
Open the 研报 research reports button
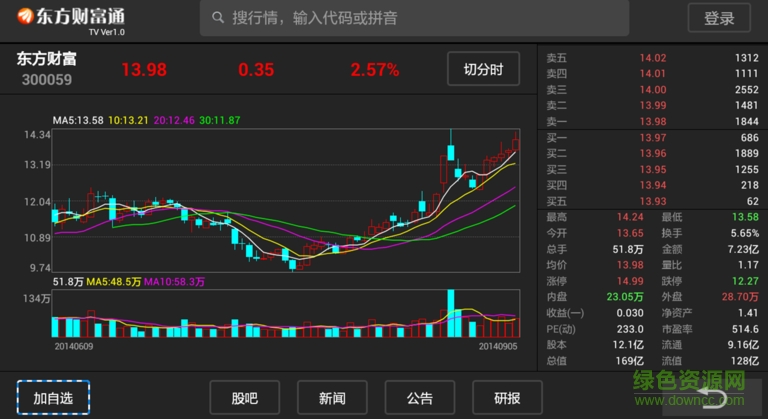point(507,397)
